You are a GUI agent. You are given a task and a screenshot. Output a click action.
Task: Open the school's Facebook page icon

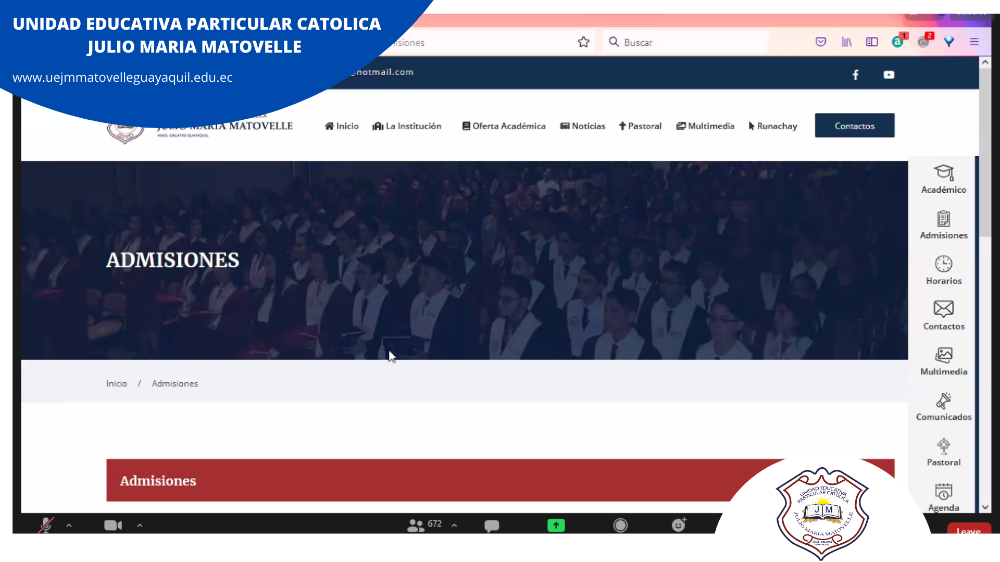(x=855, y=75)
